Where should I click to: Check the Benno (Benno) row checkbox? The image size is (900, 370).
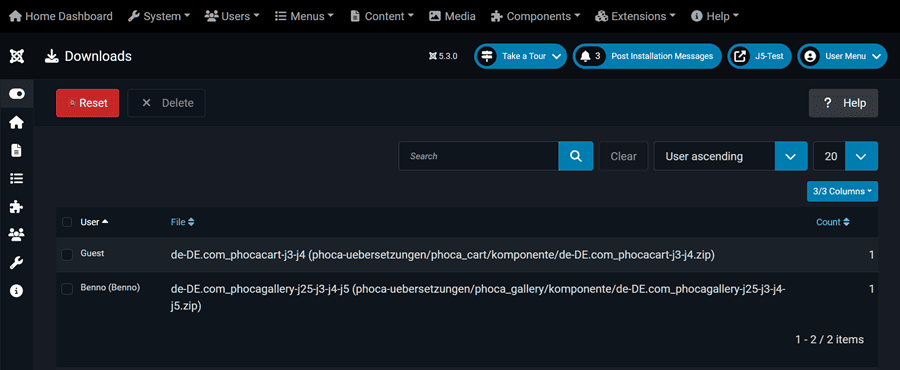point(67,290)
